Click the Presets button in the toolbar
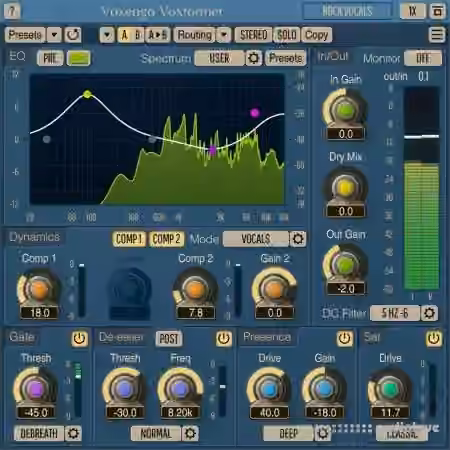Viewport: 450px width, 450px height. (25, 35)
